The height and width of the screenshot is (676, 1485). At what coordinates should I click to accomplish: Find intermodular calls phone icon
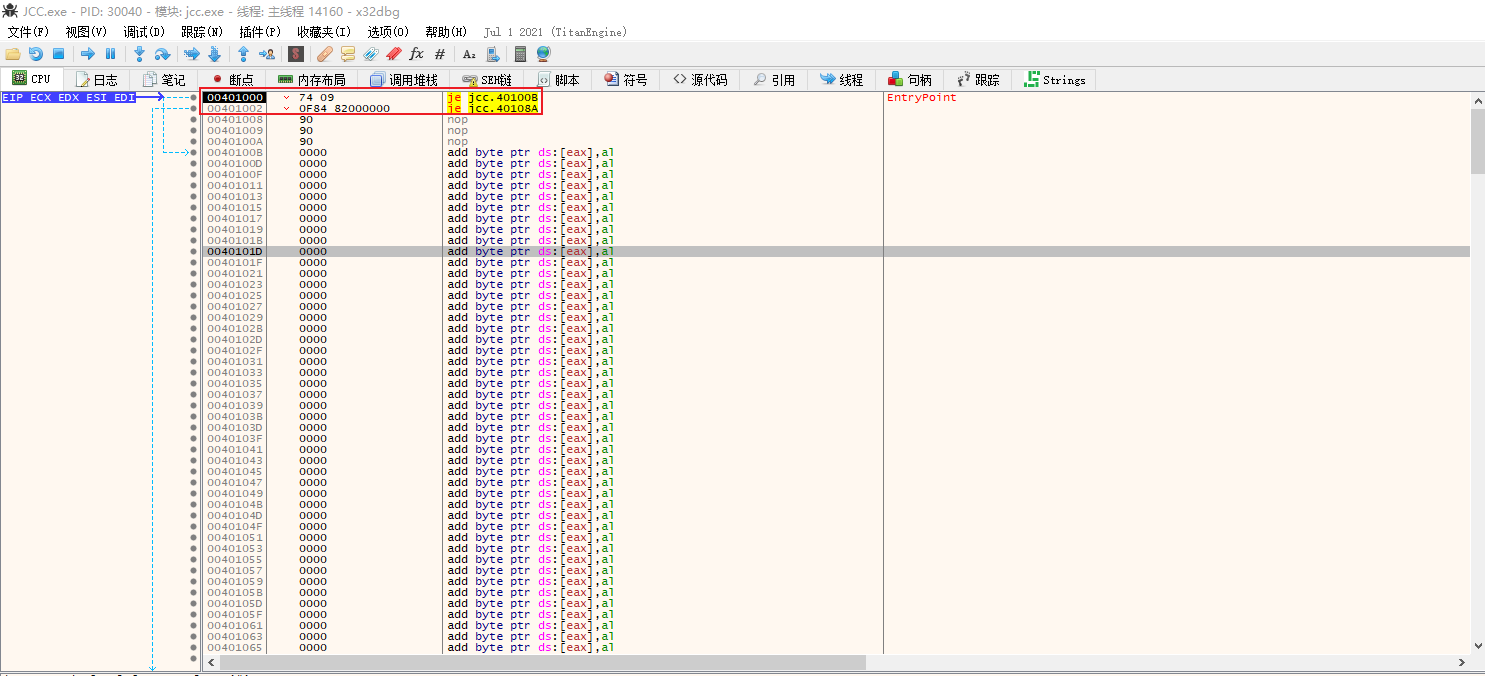(492, 54)
